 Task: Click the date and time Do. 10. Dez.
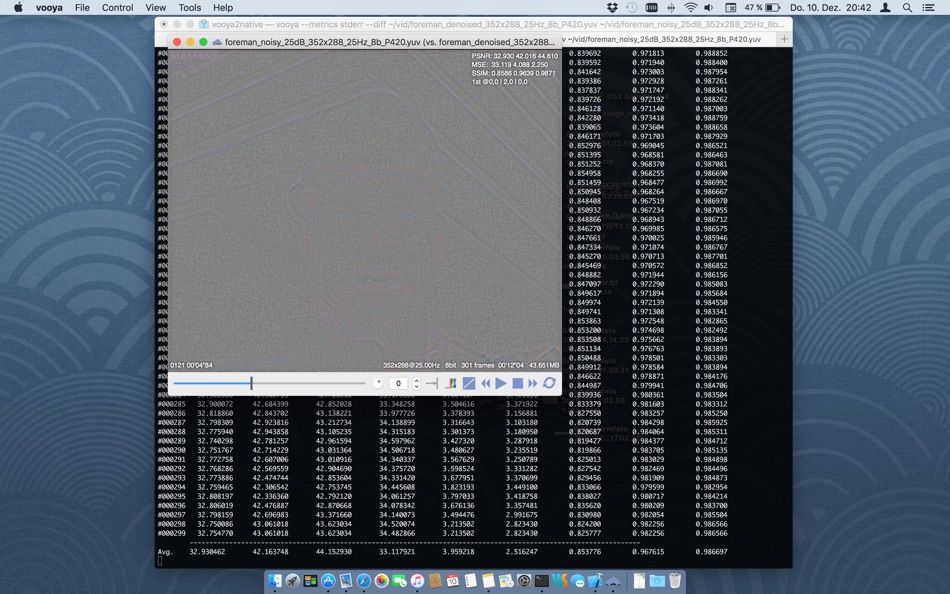tap(831, 7)
